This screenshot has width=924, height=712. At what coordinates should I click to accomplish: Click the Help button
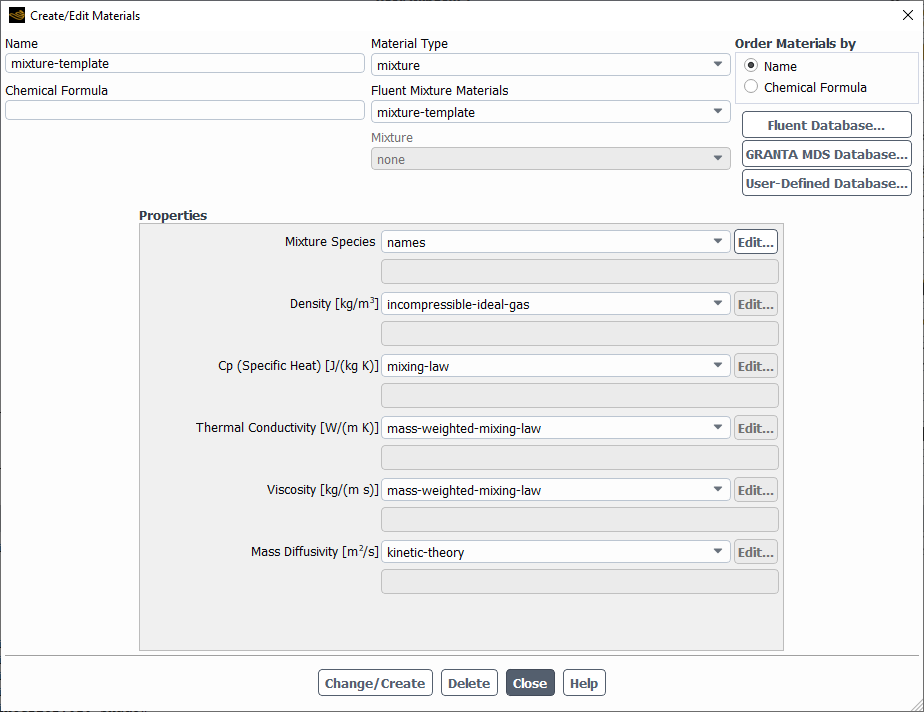point(584,683)
